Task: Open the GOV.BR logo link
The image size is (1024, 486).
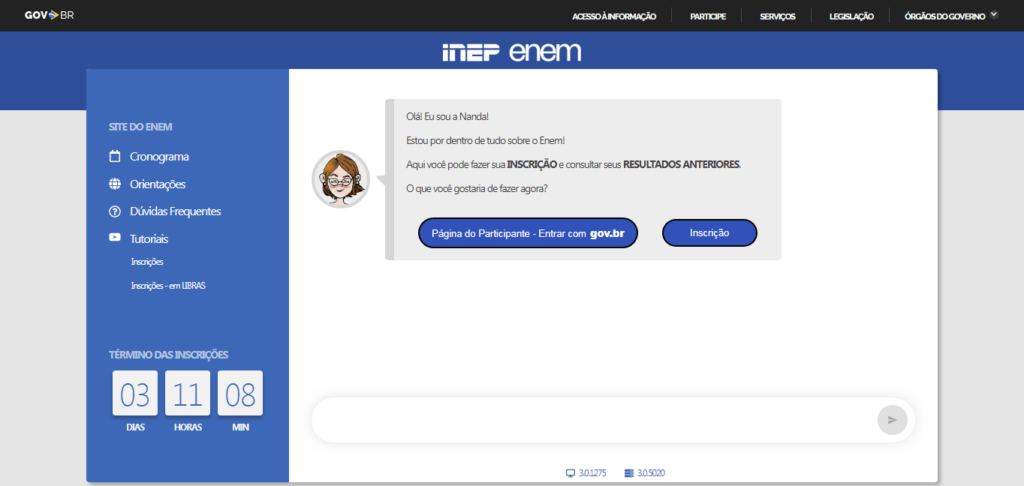Action: (49, 15)
